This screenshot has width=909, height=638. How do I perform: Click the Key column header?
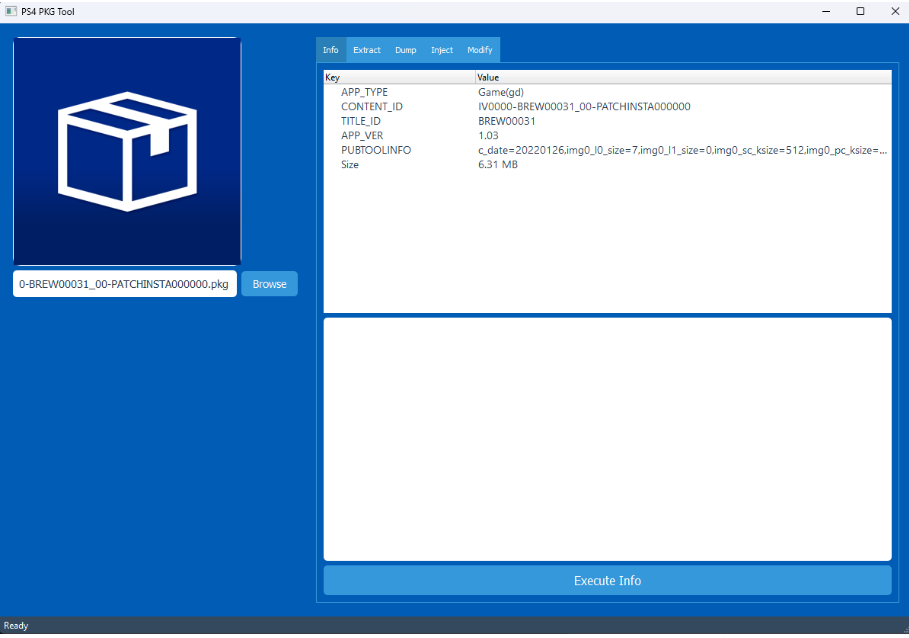click(398, 77)
